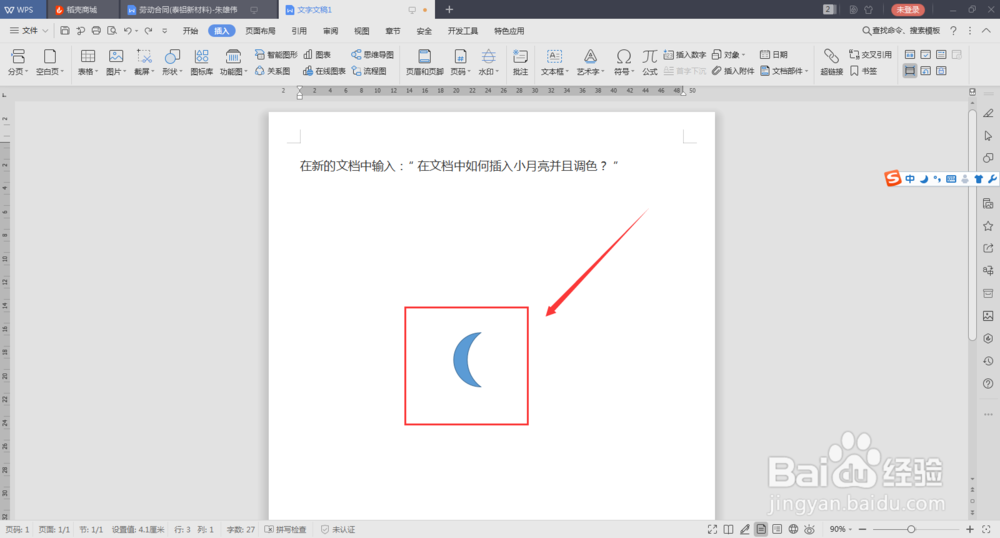Switch to full screen view in status bar
The height and width of the screenshot is (538, 1000).
(712, 529)
